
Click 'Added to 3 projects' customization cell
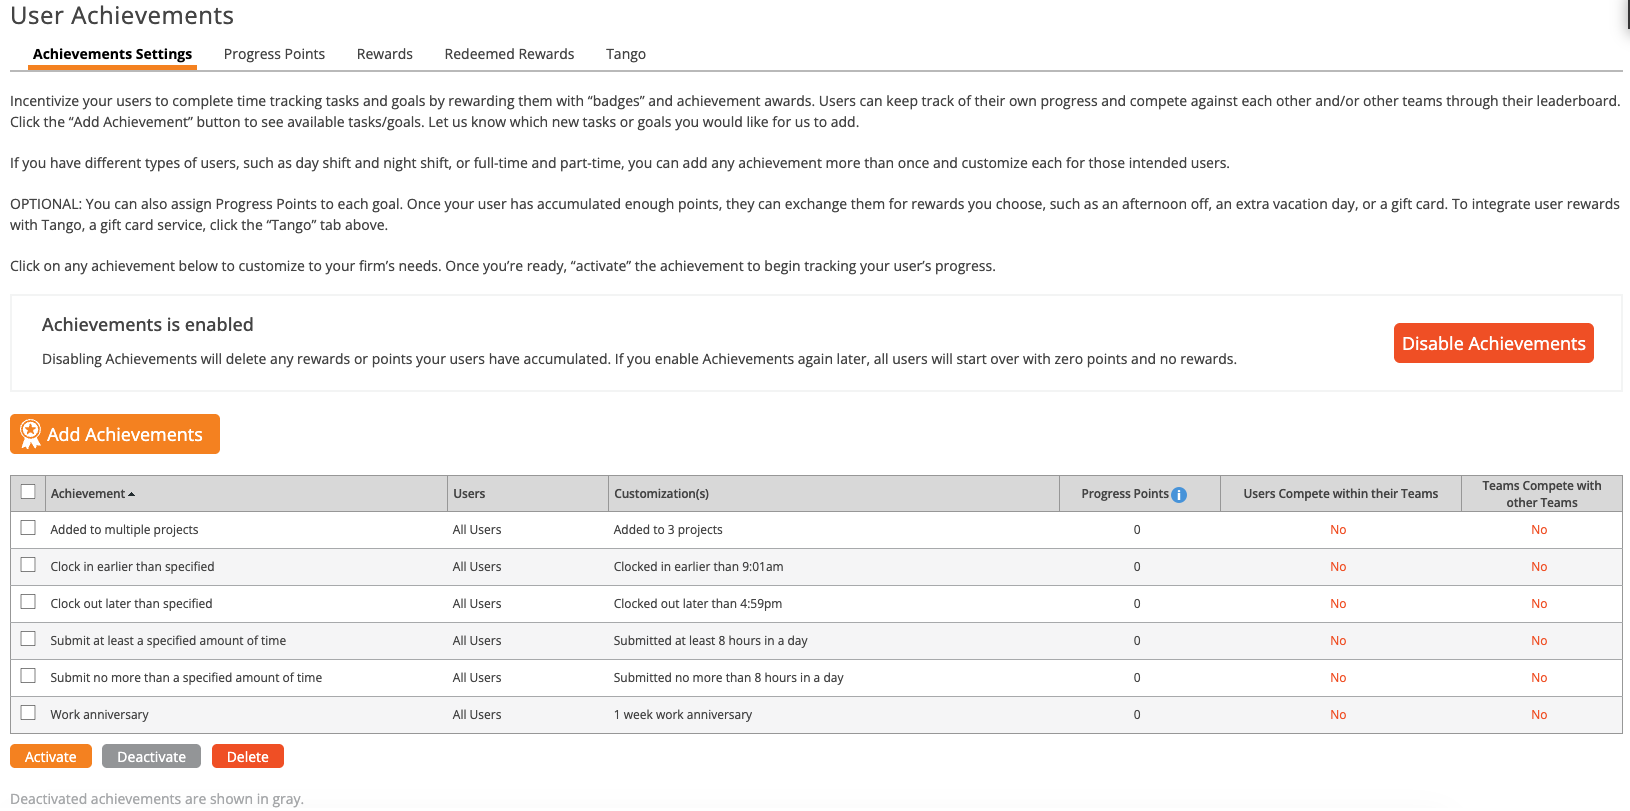pyautogui.click(x=668, y=530)
